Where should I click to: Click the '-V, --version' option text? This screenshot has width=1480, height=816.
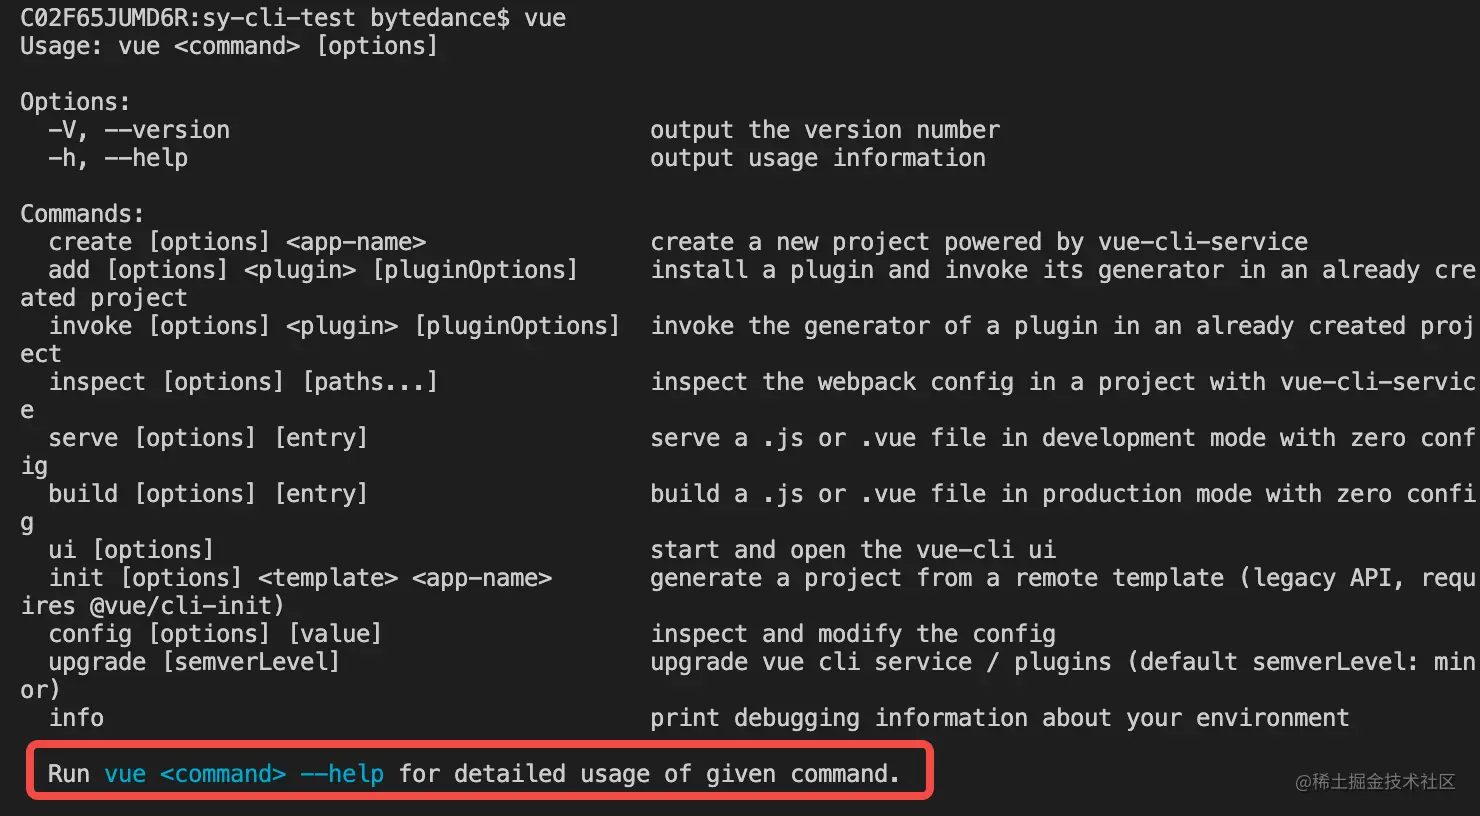(139, 130)
